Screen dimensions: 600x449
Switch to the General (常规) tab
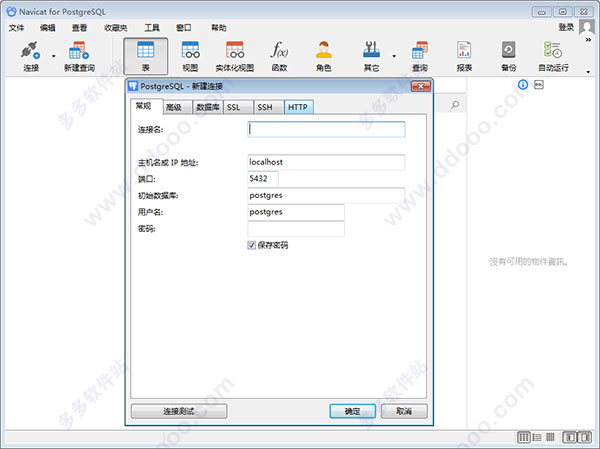147,106
